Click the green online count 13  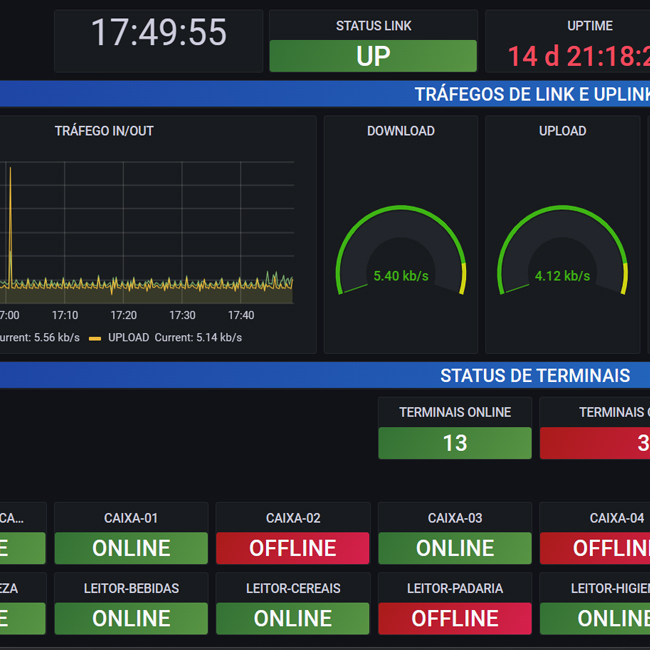click(x=455, y=443)
